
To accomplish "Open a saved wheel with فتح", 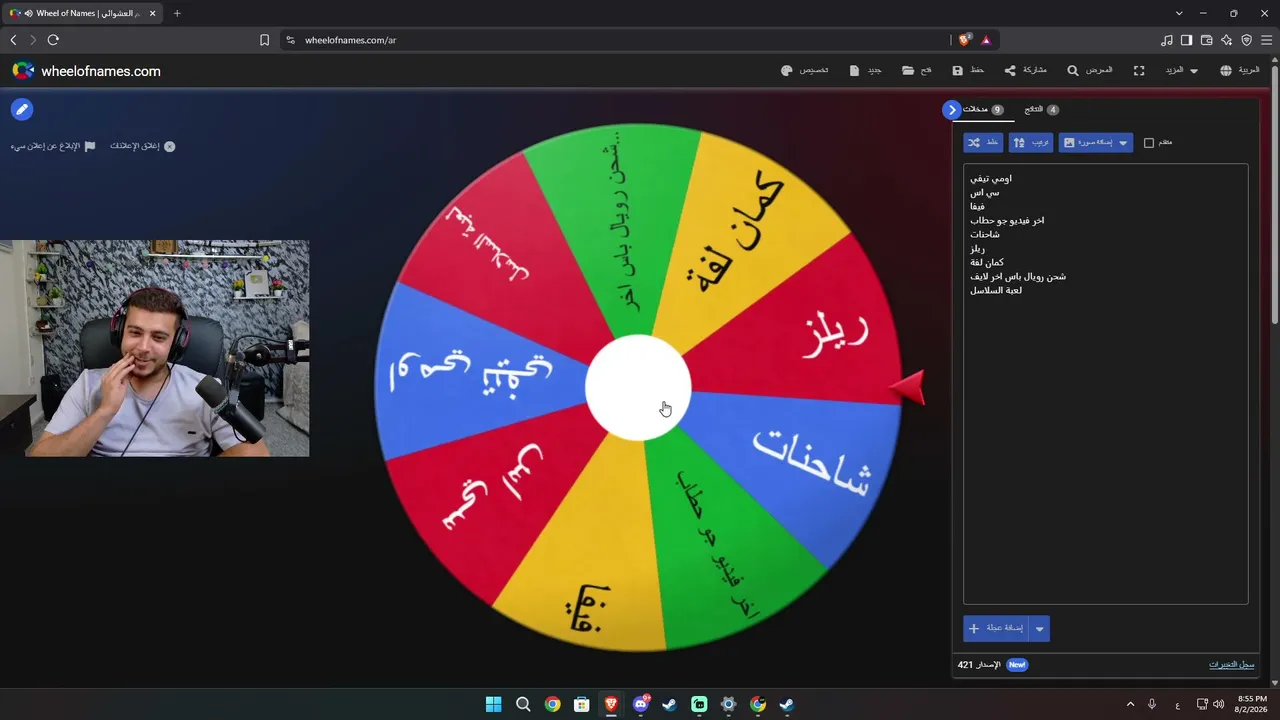I will pos(917,71).
